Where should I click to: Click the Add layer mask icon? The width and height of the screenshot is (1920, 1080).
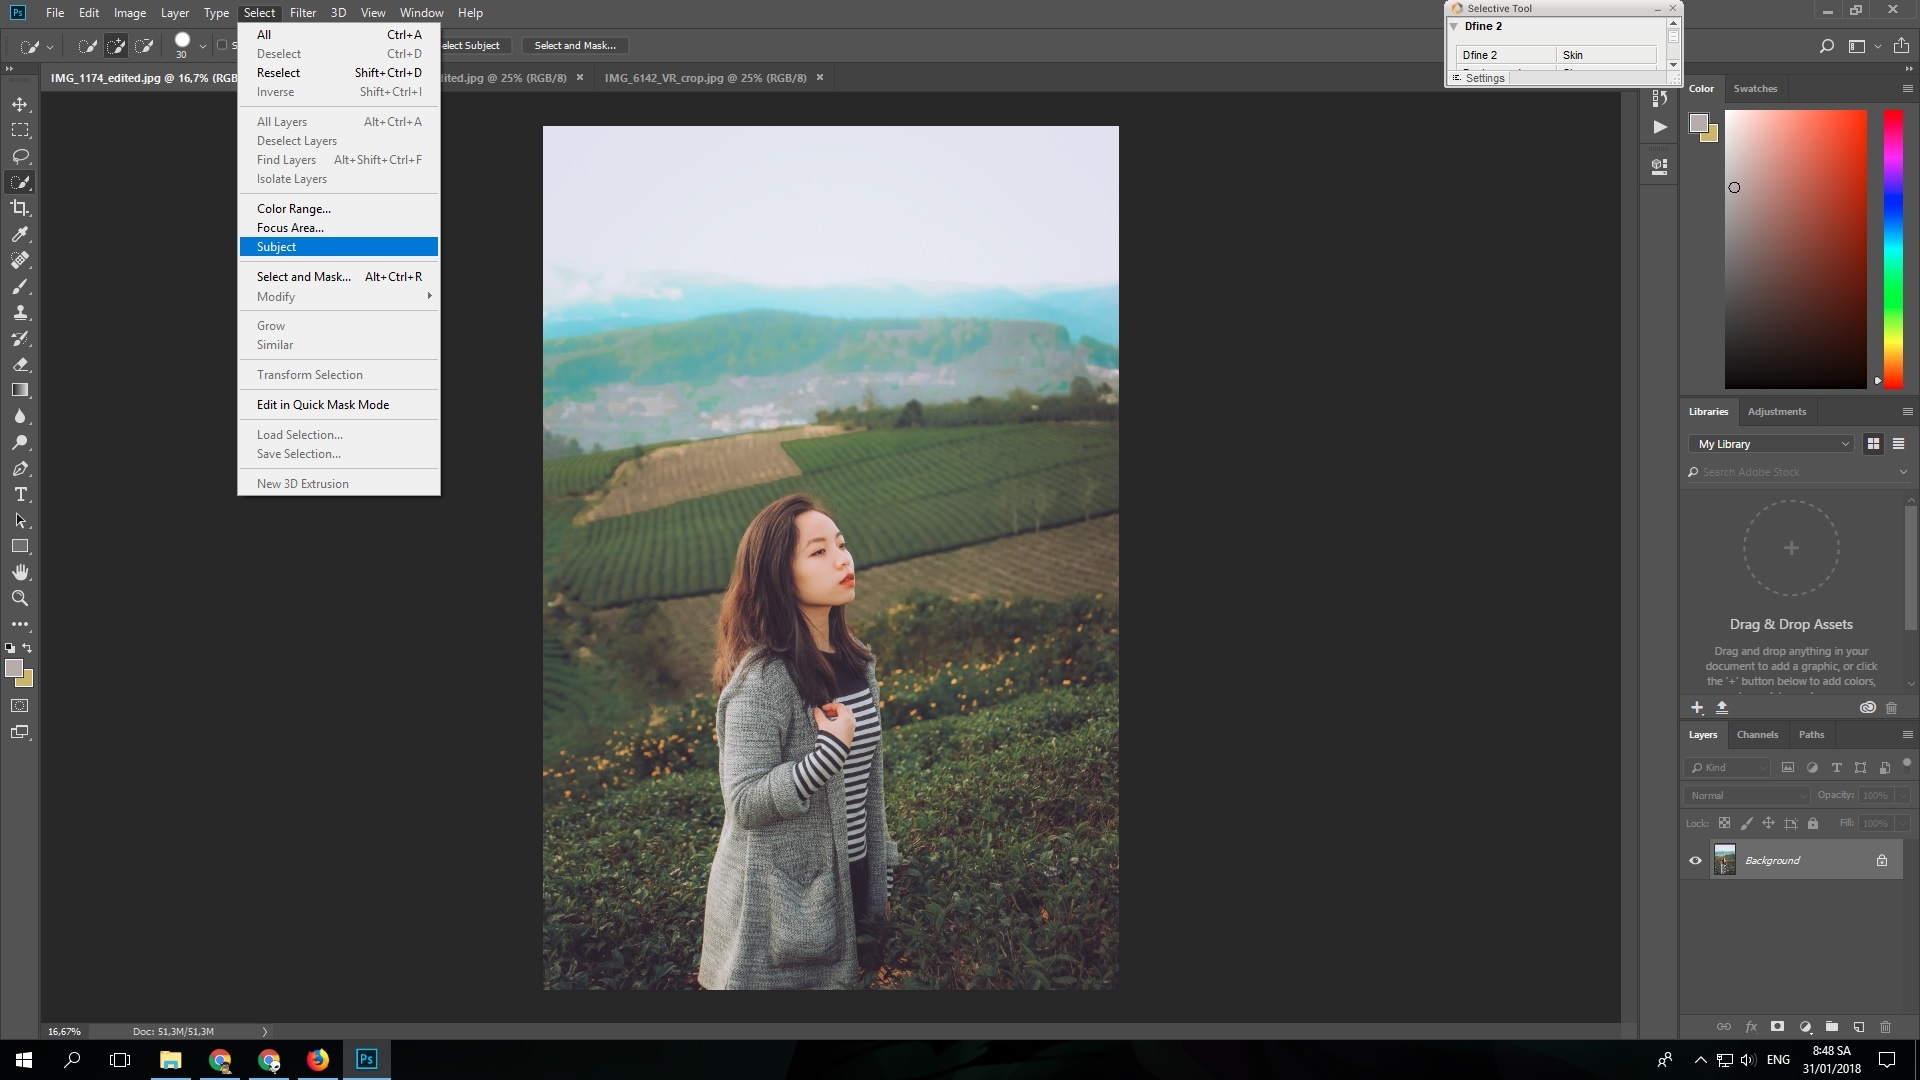click(x=1777, y=1027)
